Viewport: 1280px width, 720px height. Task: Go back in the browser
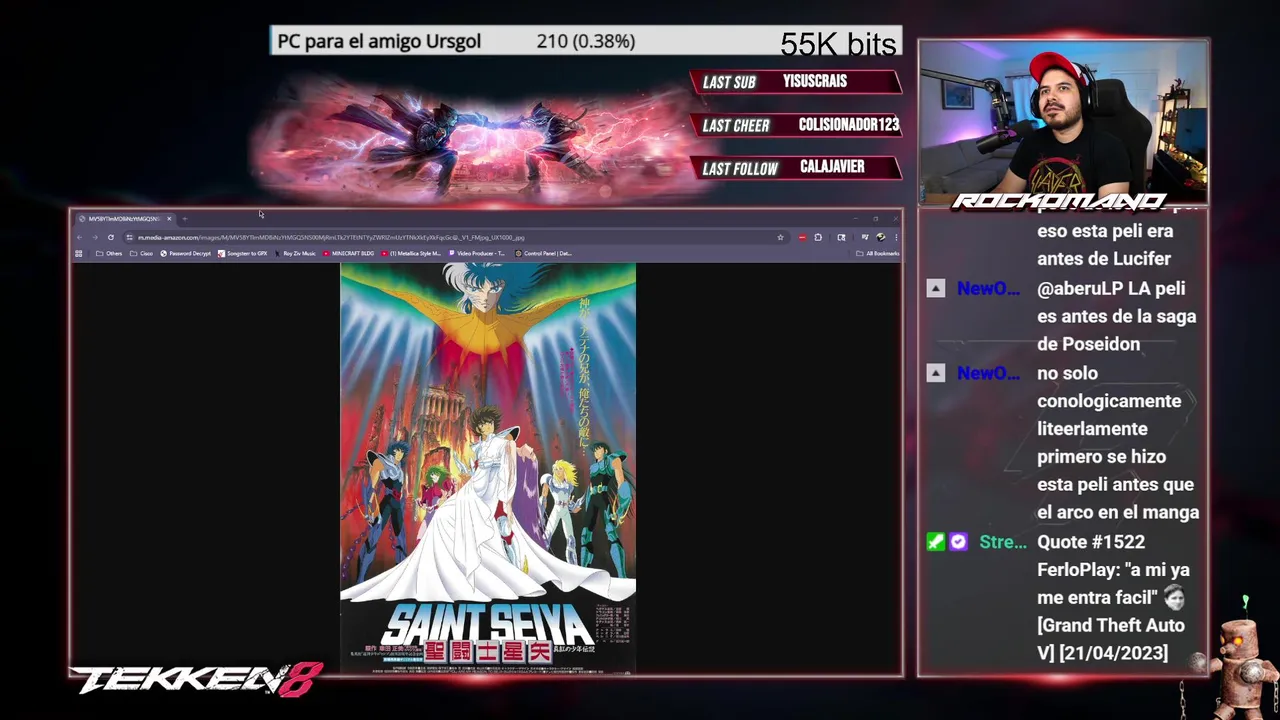(80, 237)
